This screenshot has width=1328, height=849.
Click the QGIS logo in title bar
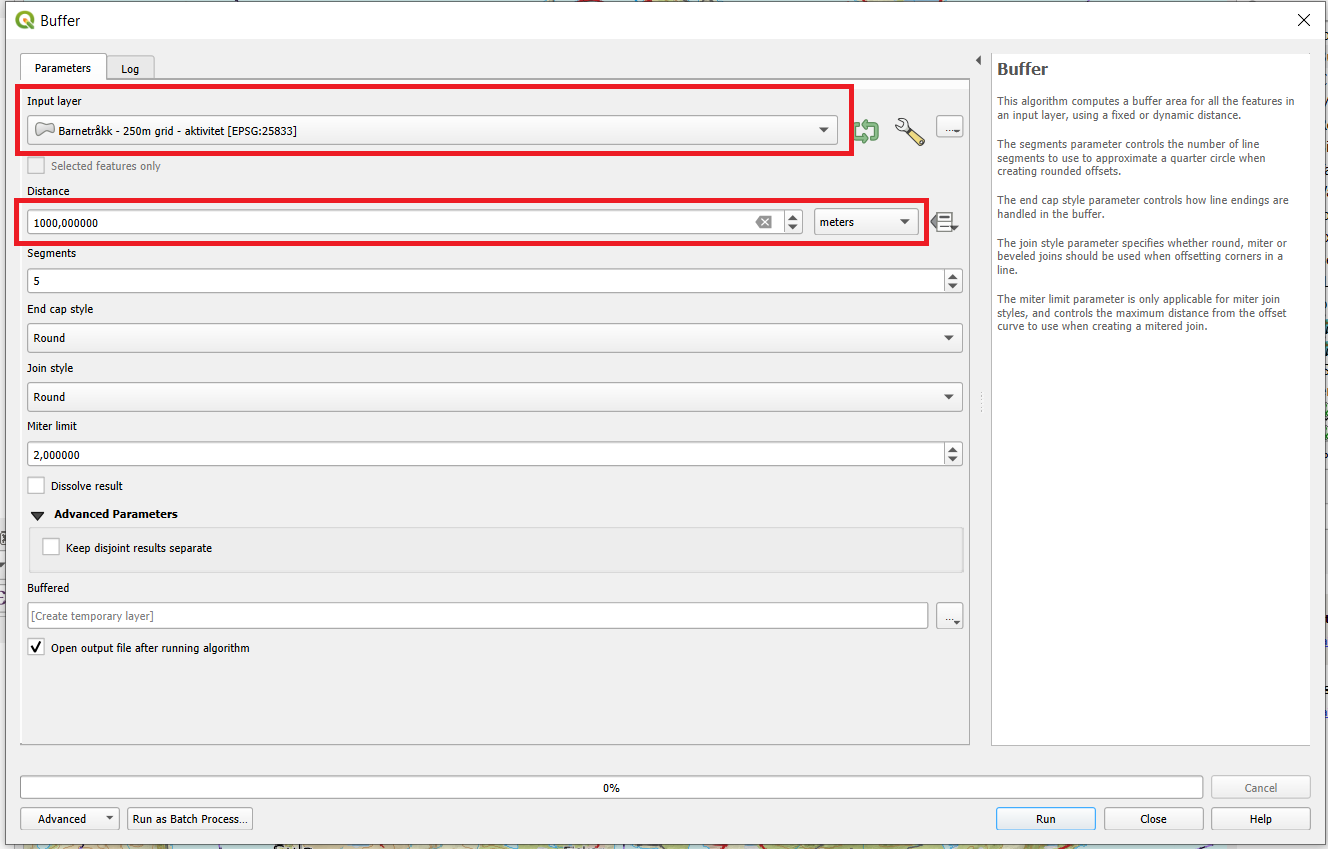pos(25,20)
